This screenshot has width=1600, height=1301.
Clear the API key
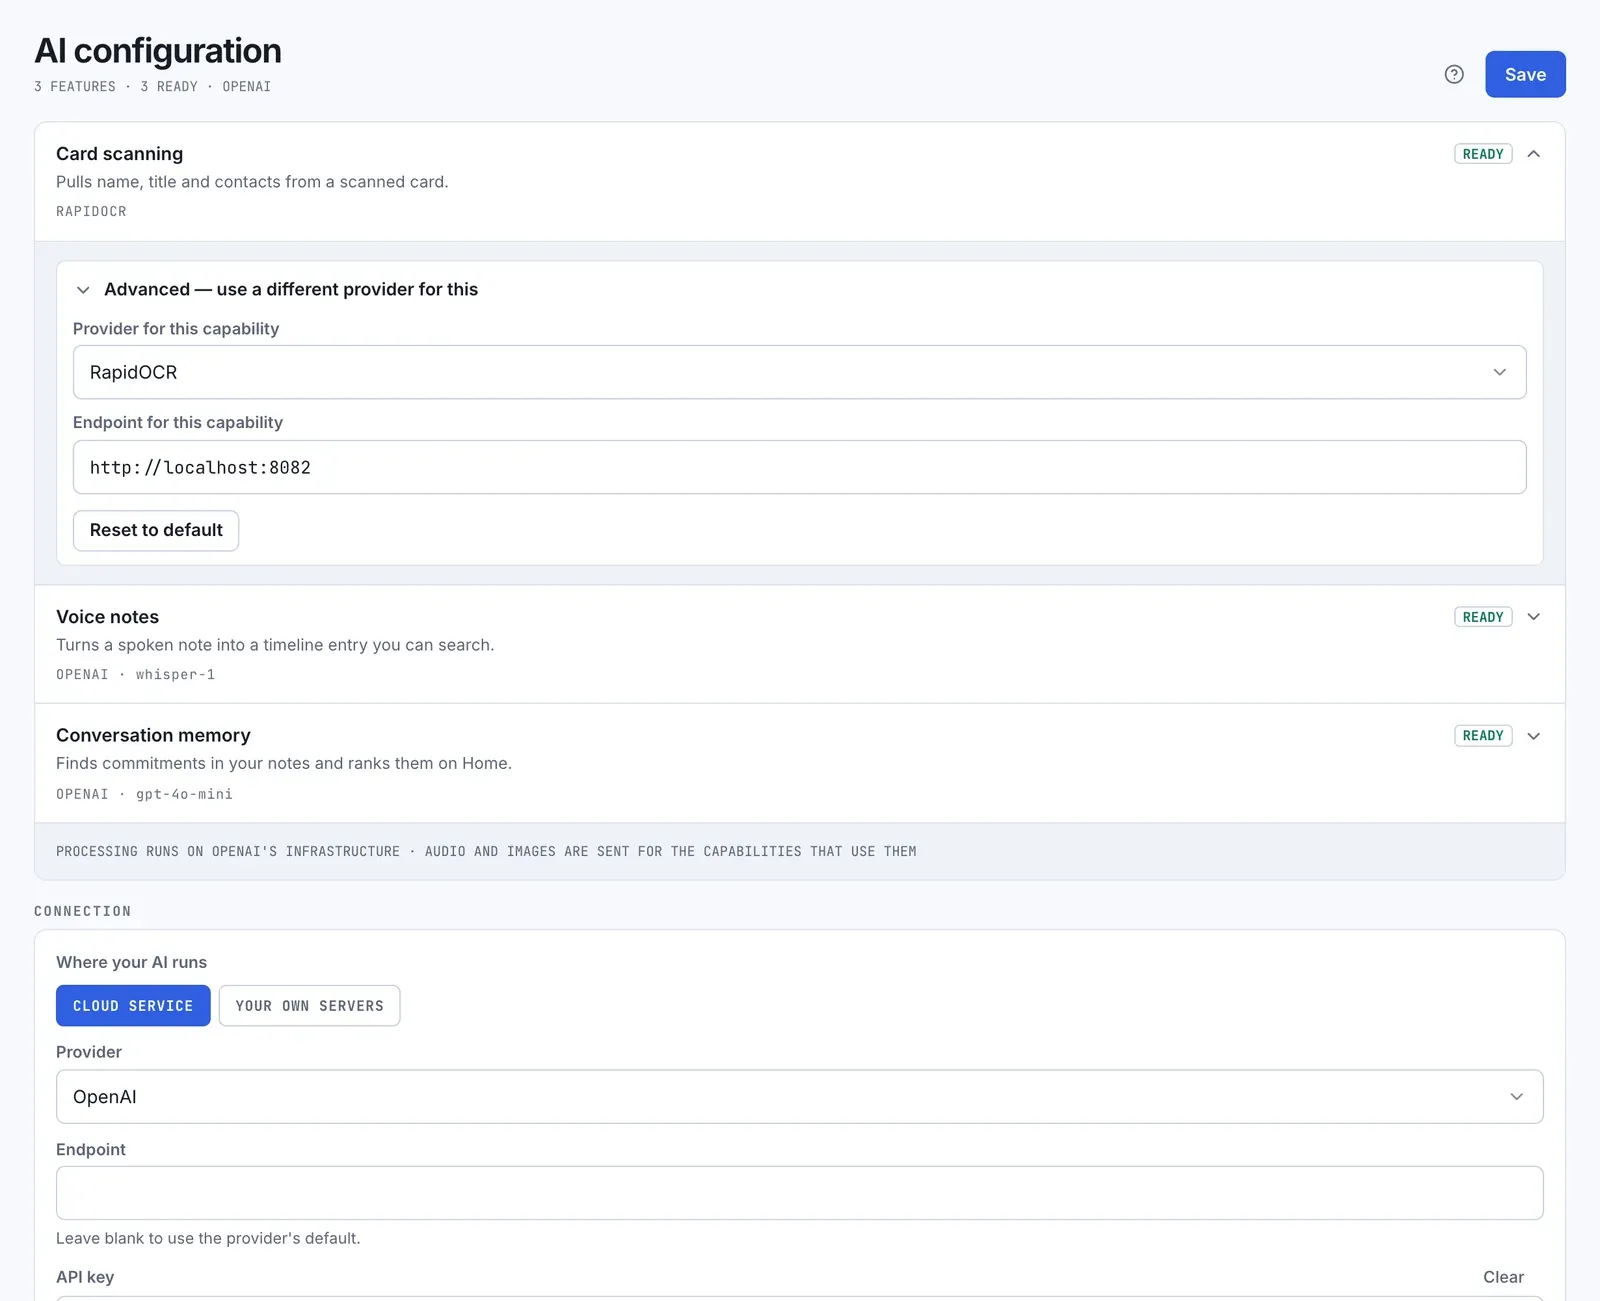[1503, 1277]
